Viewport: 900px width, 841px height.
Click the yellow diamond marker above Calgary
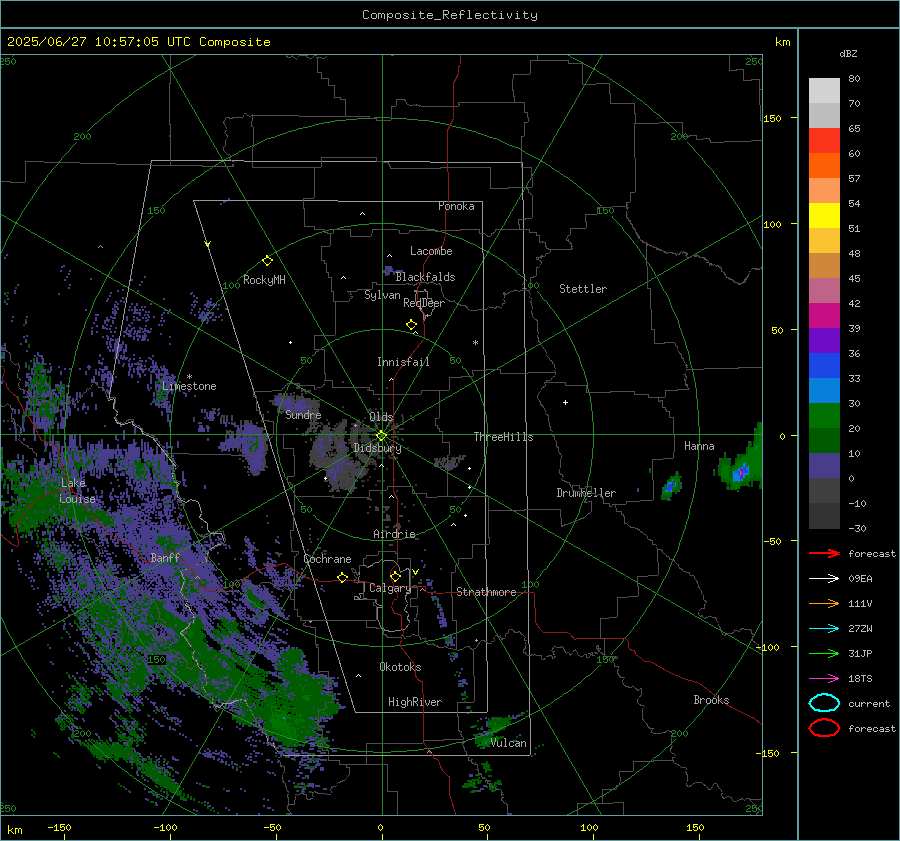coord(395,576)
